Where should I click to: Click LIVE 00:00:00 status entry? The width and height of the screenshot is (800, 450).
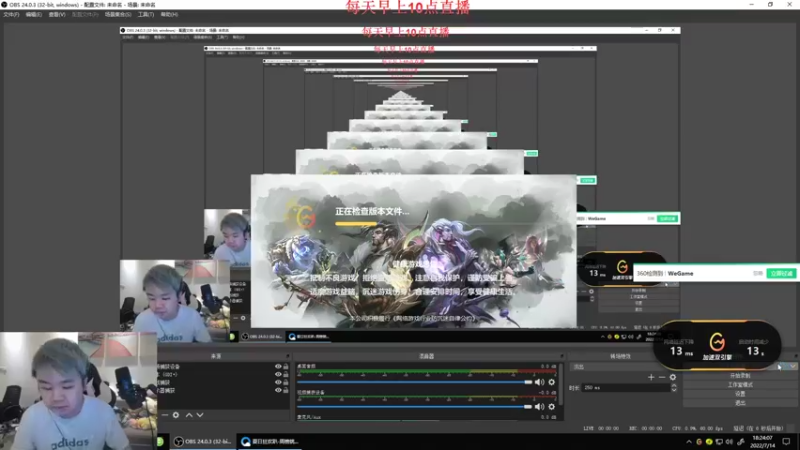[x=601, y=429]
